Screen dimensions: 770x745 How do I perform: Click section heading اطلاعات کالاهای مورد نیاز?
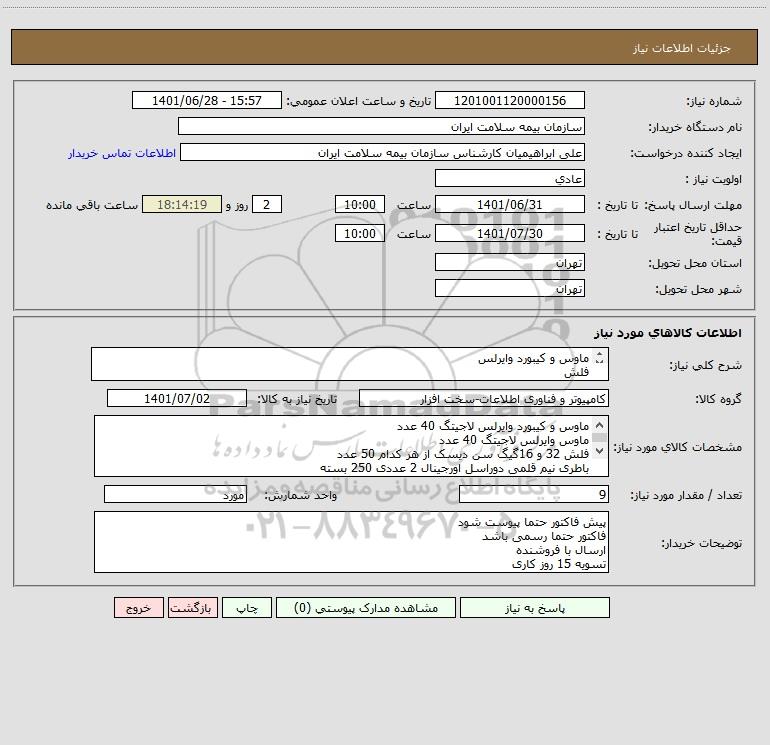coord(668,333)
